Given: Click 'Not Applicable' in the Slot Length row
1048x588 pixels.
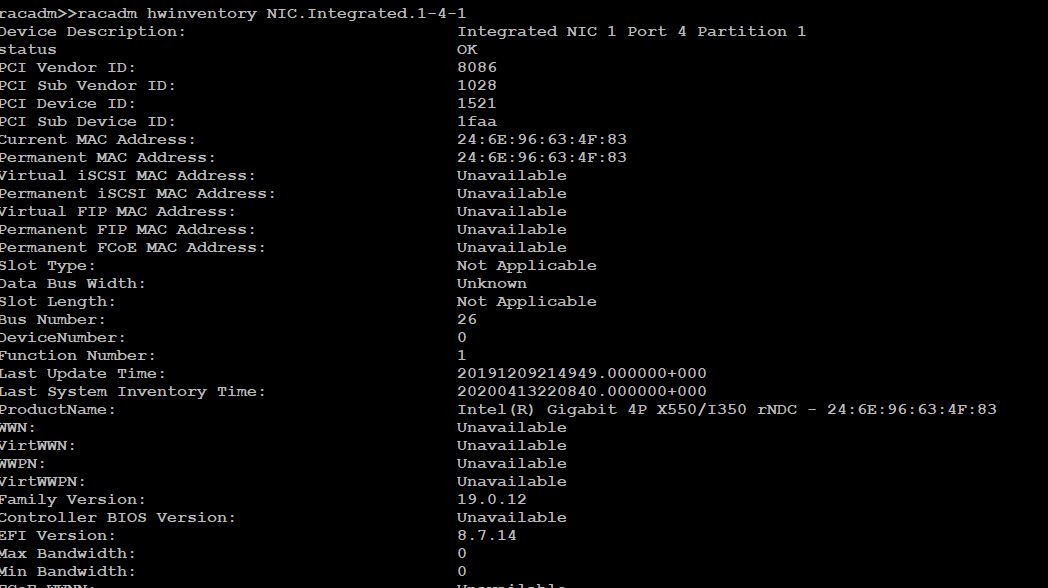Looking at the screenshot, I should pos(527,302).
